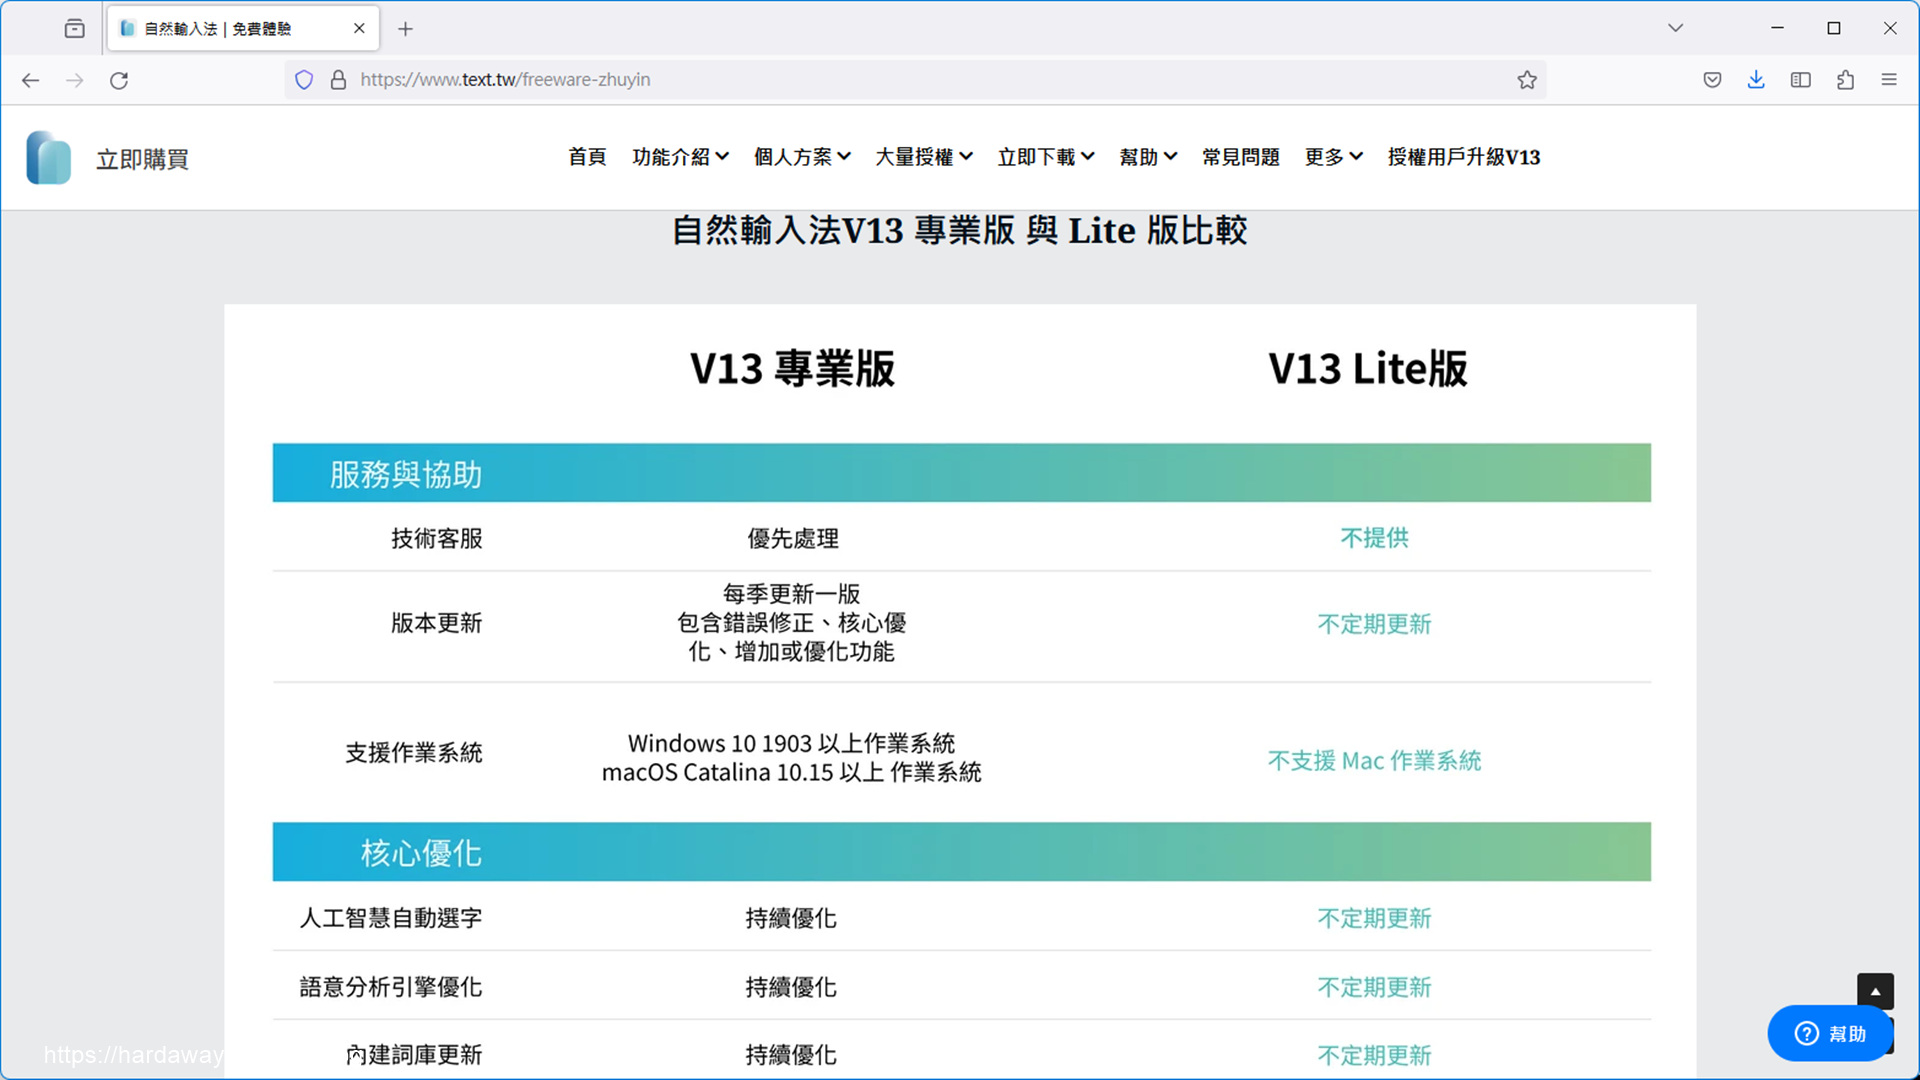Click the site security padlock icon
The height and width of the screenshot is (1080, 1920).
click(338, 80)
